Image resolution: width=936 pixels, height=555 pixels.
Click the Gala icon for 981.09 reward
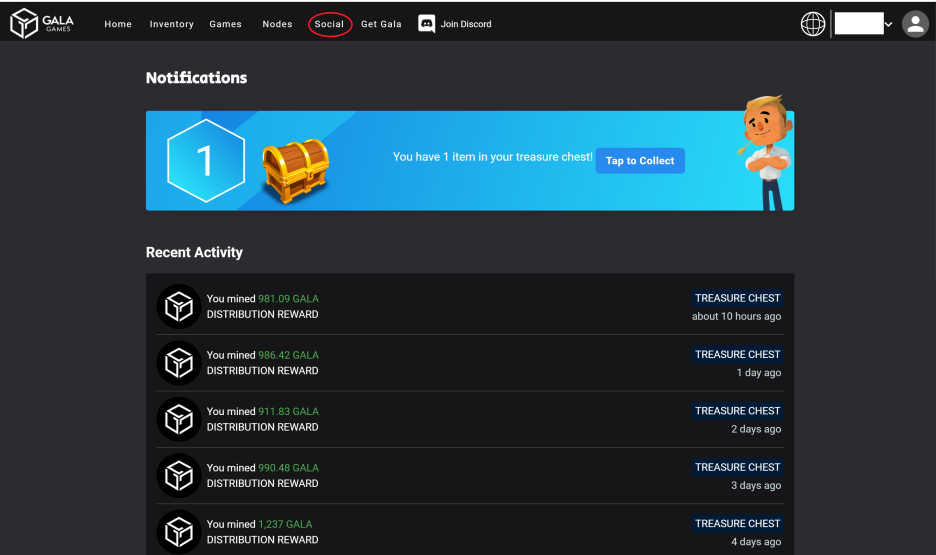pyautogui.click(x=178, y=307)
